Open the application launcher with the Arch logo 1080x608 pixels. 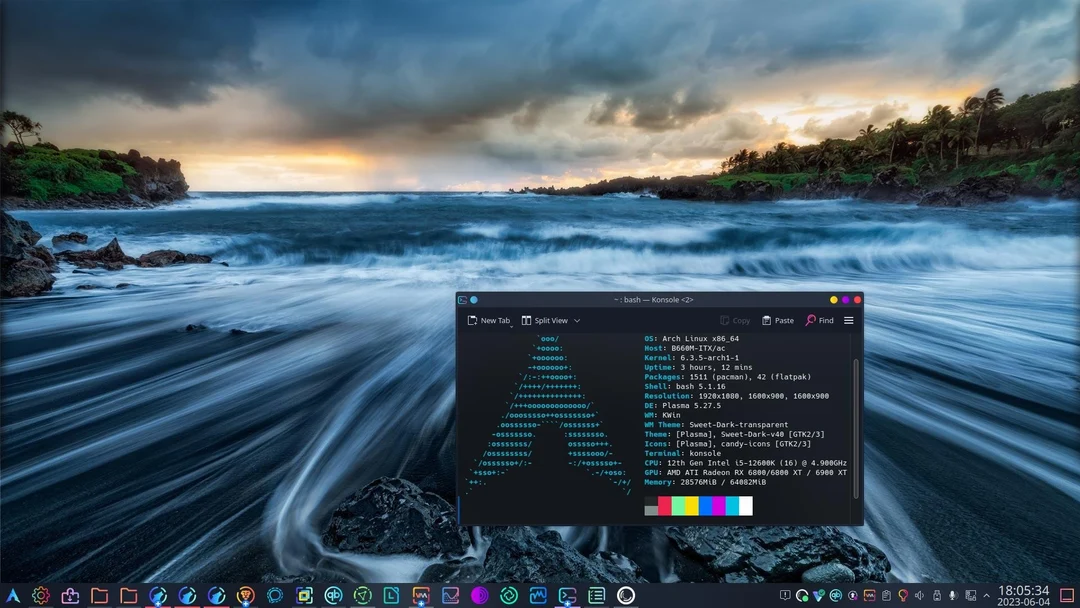tap(14, 595)
